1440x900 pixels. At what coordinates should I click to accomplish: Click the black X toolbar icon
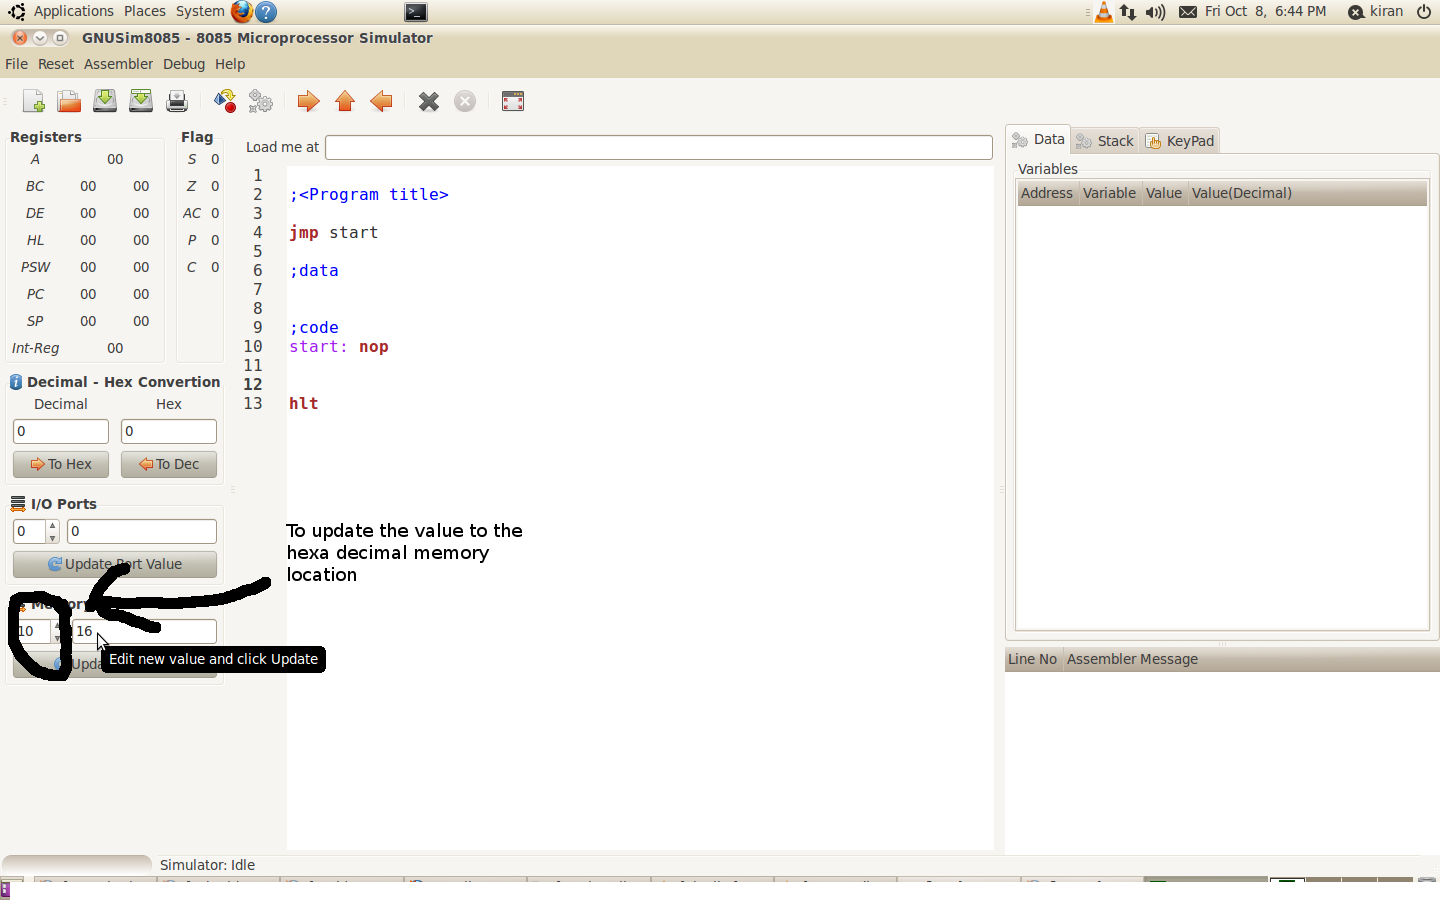tap(429, 101)
